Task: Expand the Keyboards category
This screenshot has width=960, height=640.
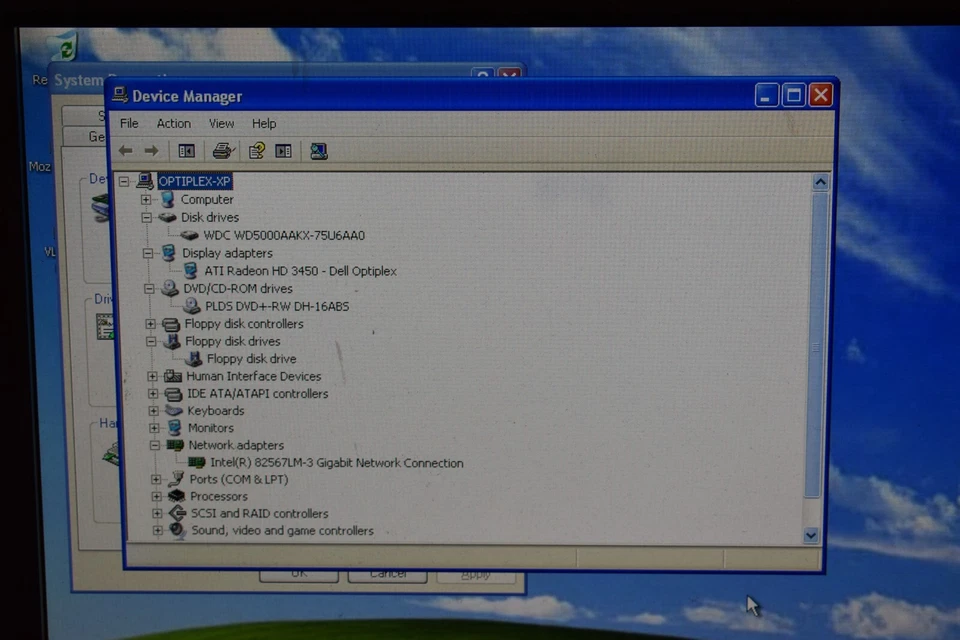Action: pyautogui.click(x=152, y=410)
